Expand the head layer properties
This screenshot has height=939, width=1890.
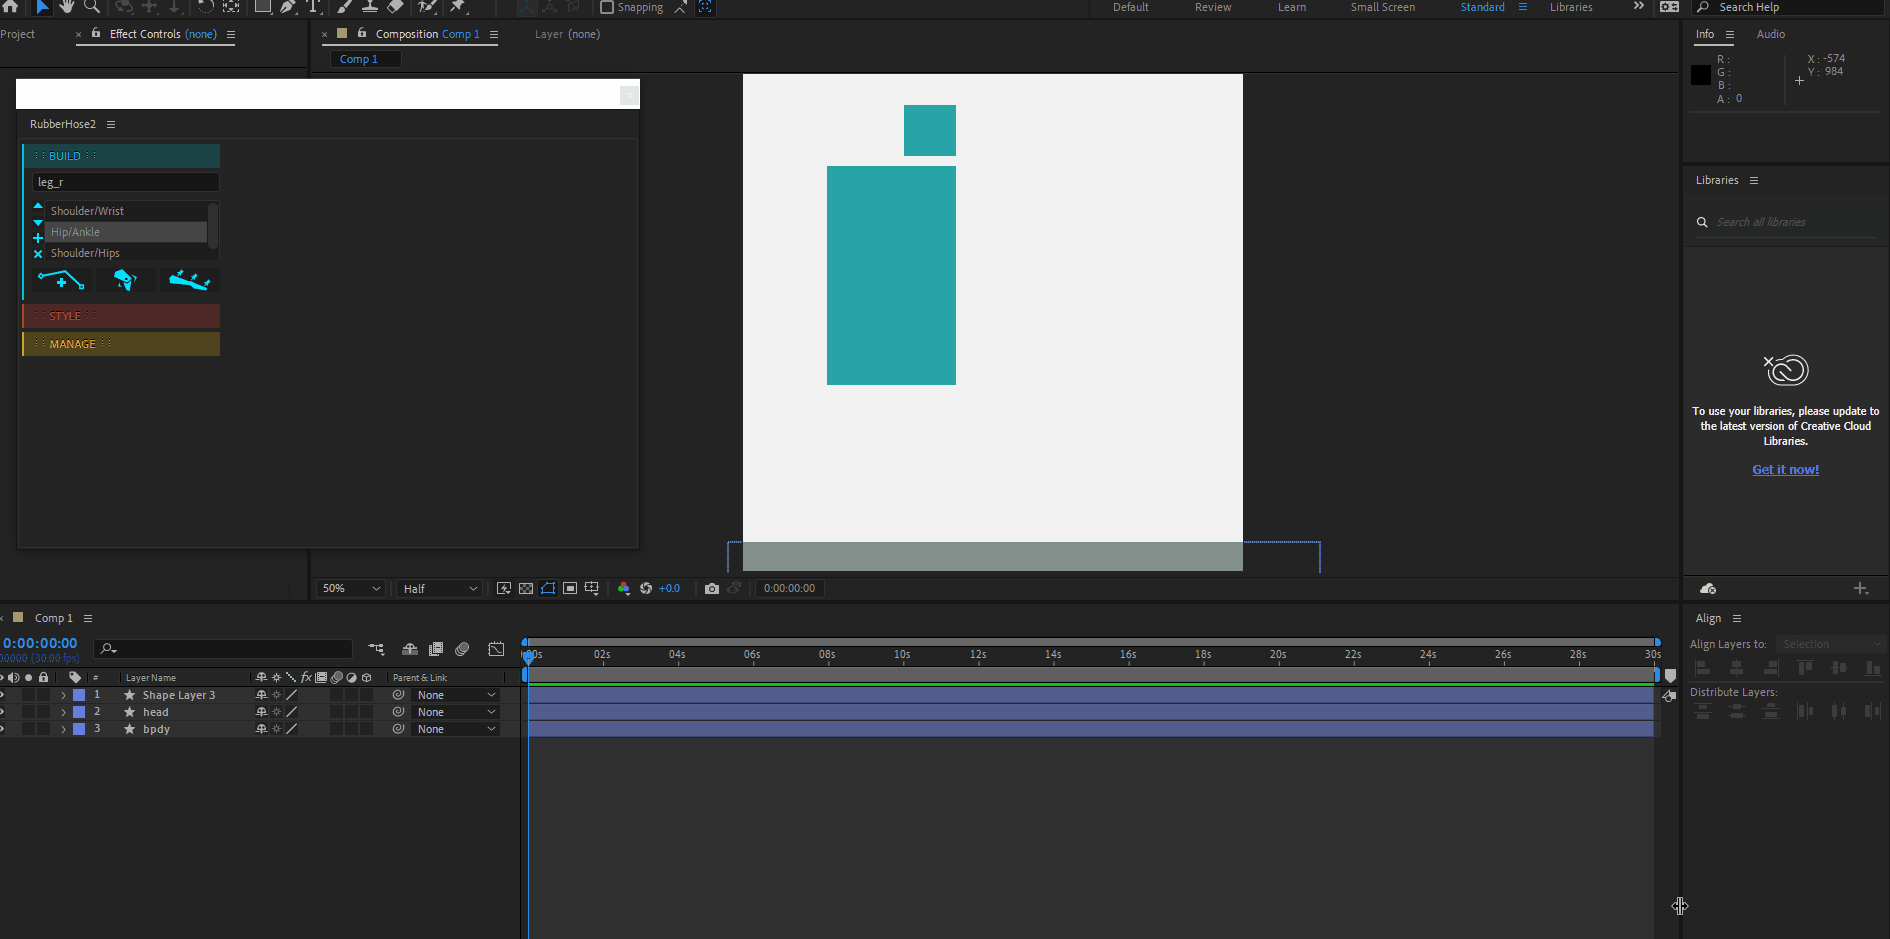pos(63,712)
